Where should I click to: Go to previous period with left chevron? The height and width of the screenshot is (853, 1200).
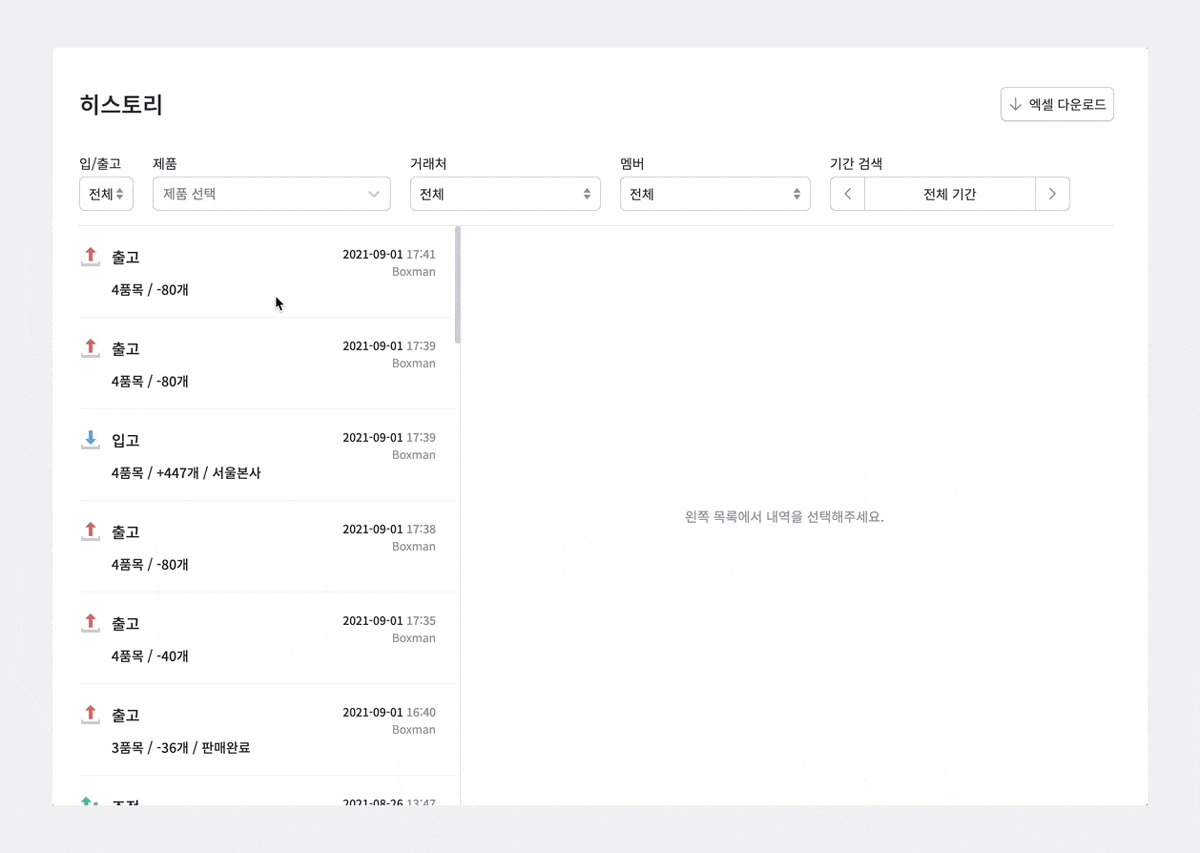(848, 194)
